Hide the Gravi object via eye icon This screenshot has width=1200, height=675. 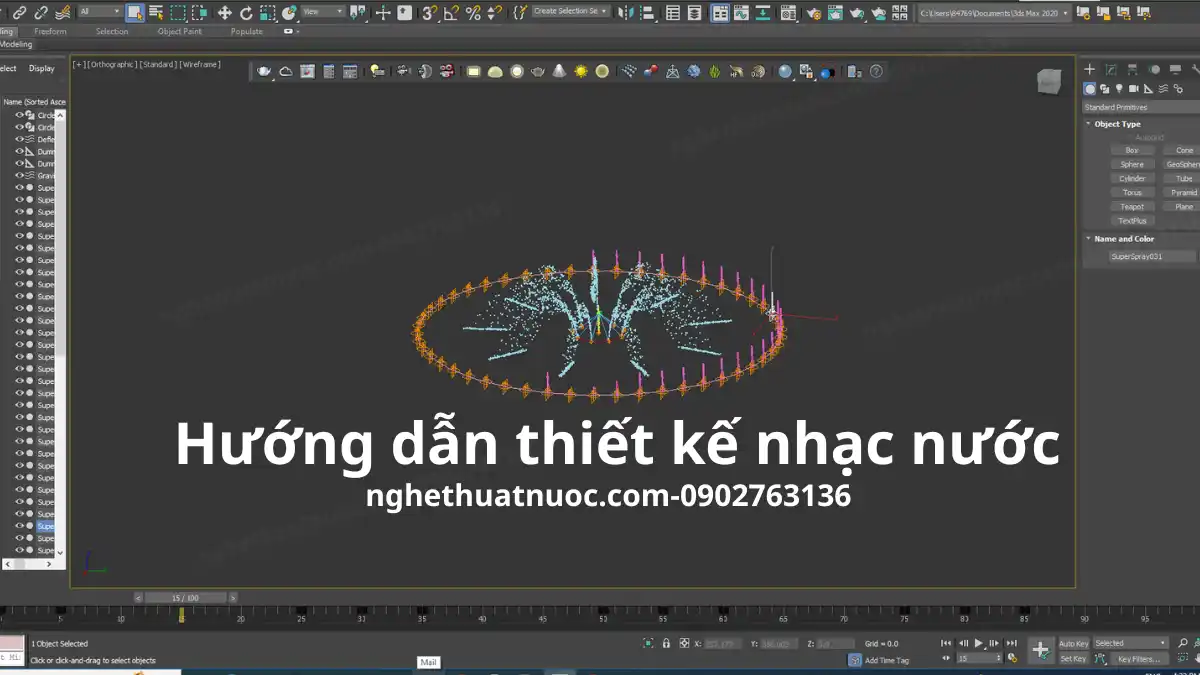click(19, 175)
